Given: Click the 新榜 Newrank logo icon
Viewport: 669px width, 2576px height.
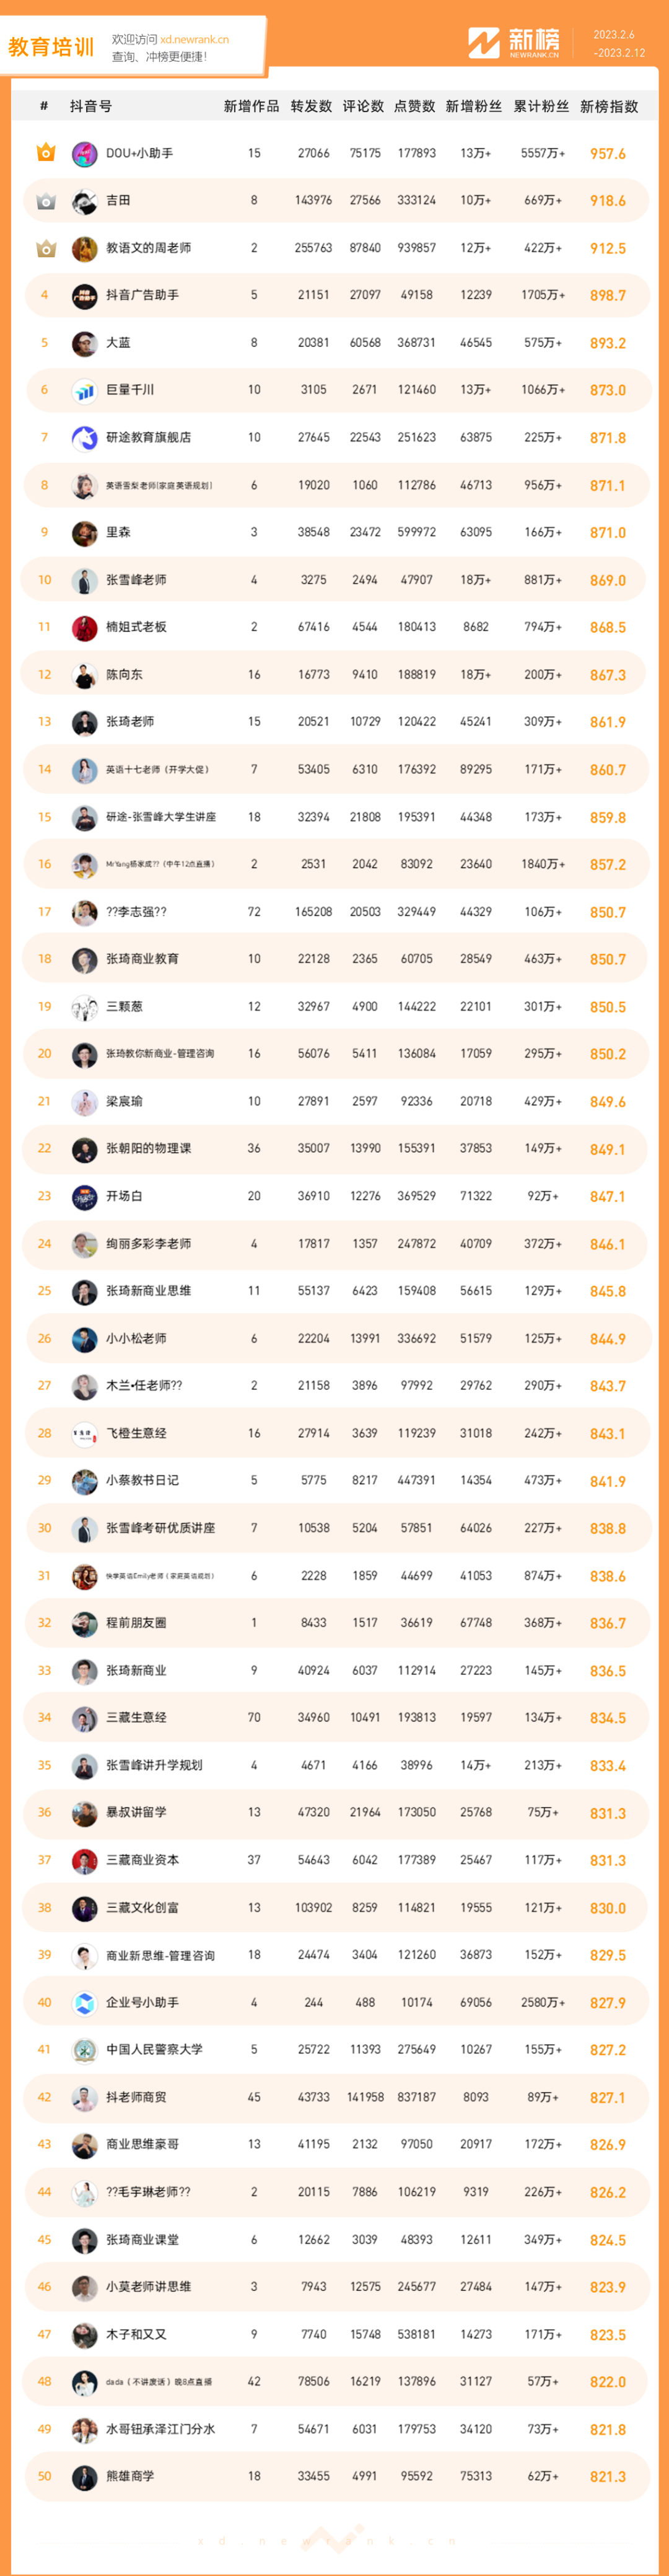Looking at the screenshot, I should pos(483,42).
